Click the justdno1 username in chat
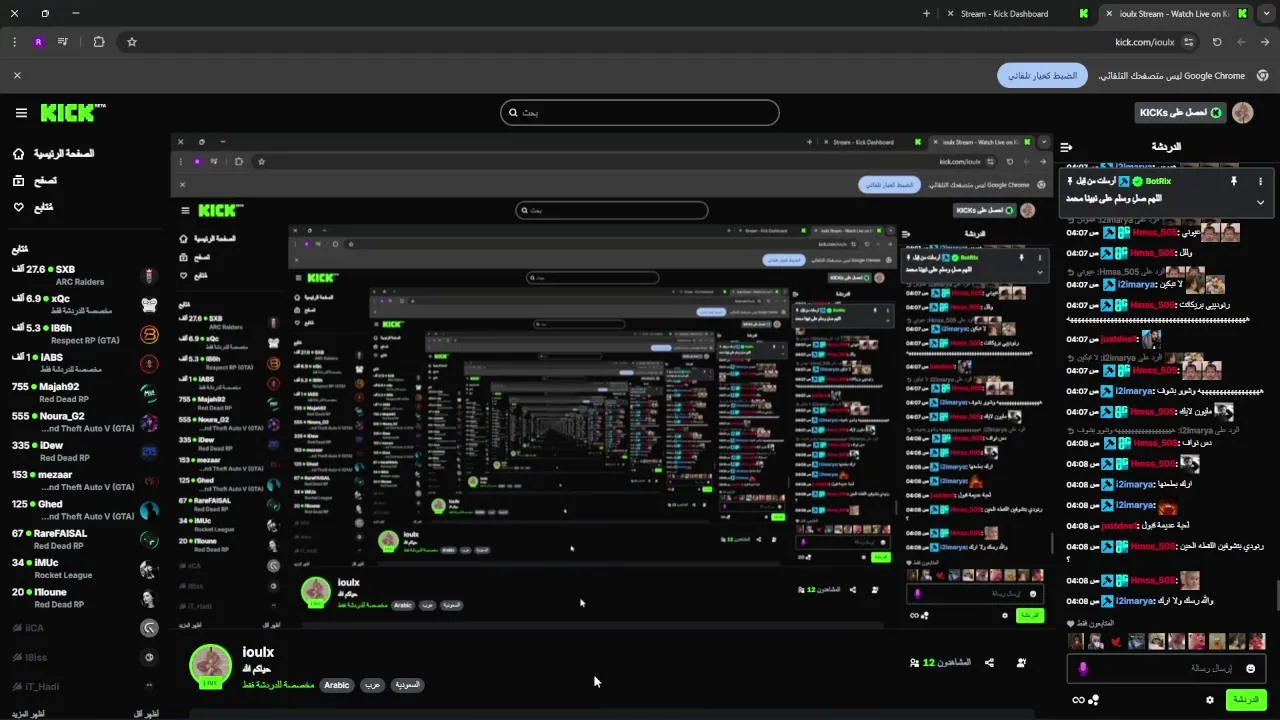Image resolution: width=1280 pixels, height=720 pixels. point(1118,340)
